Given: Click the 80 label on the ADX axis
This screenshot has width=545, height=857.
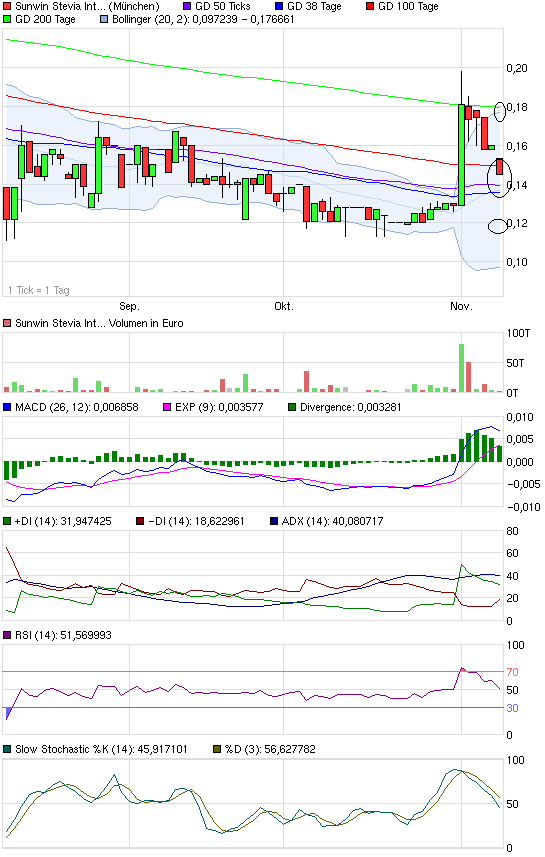Looking at the screenshot, I should click(513, 532).
